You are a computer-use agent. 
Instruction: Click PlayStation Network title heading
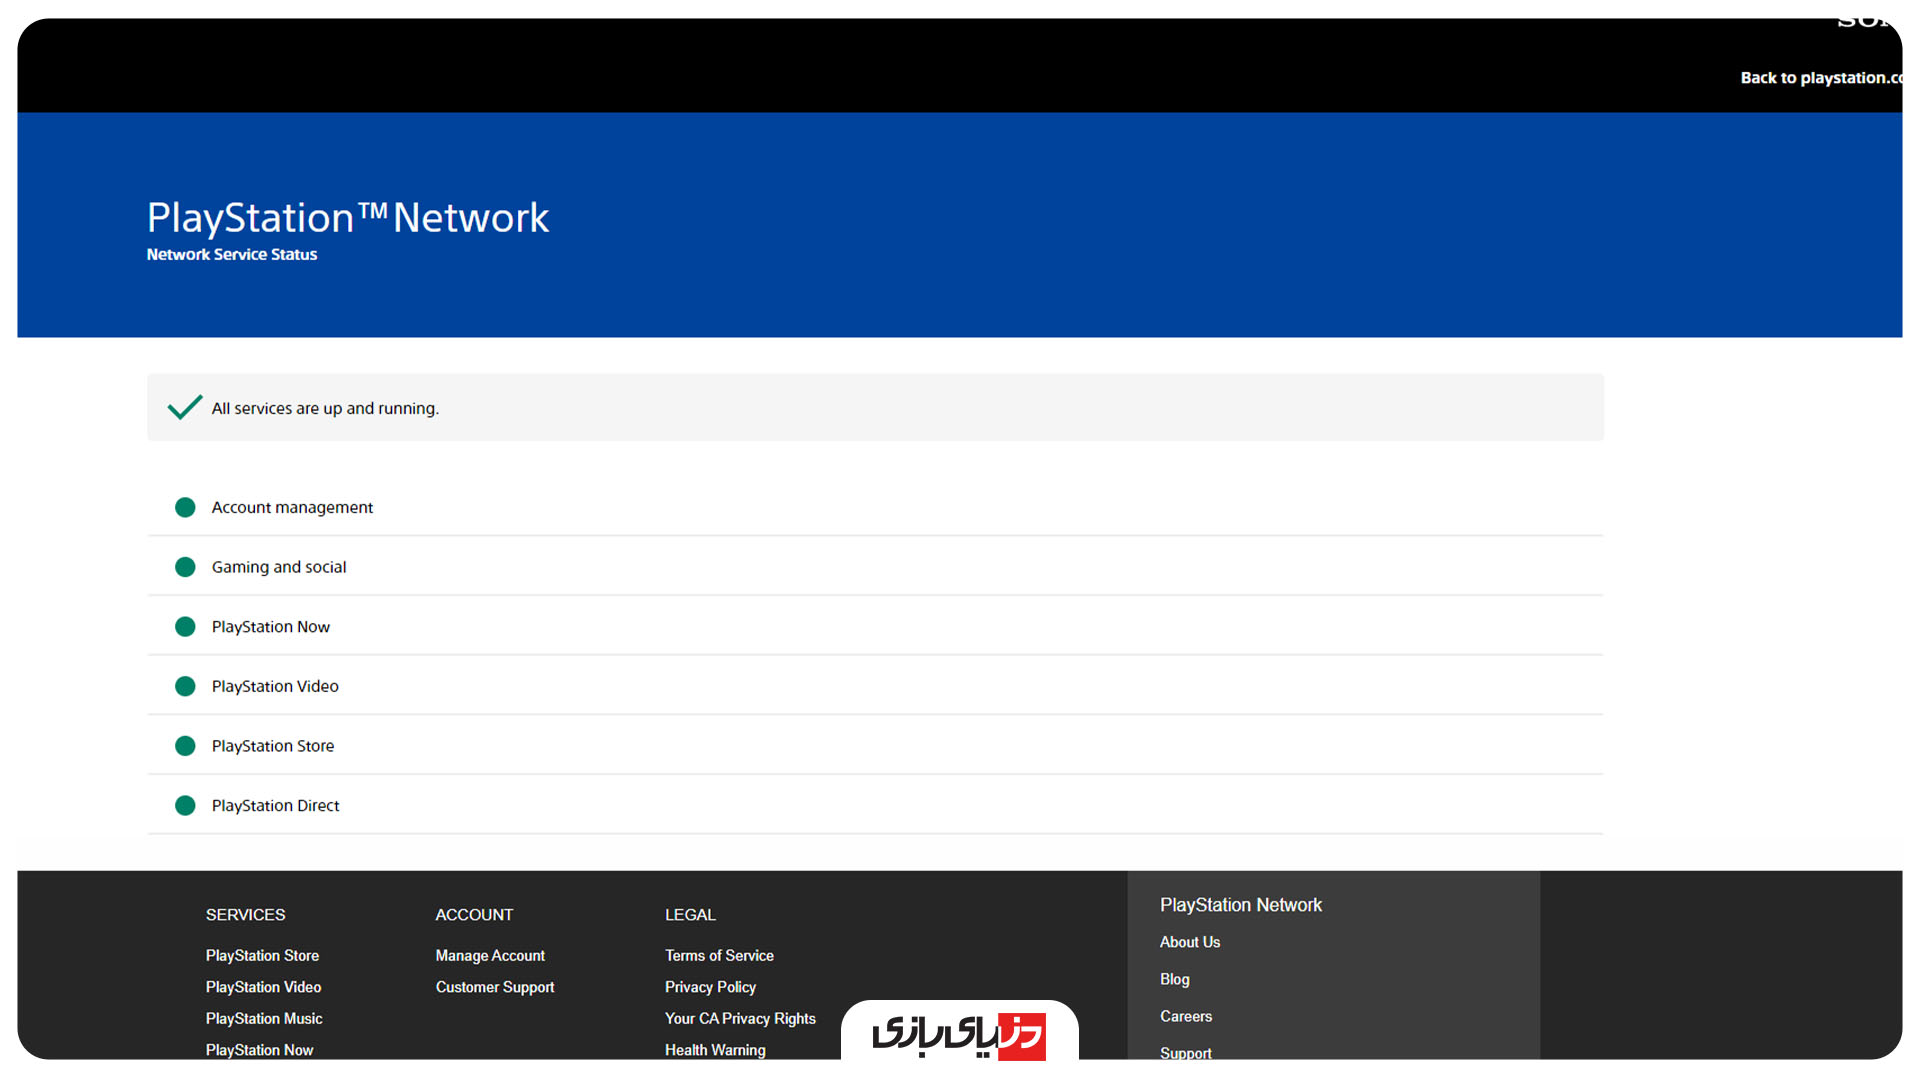point(348,218)
